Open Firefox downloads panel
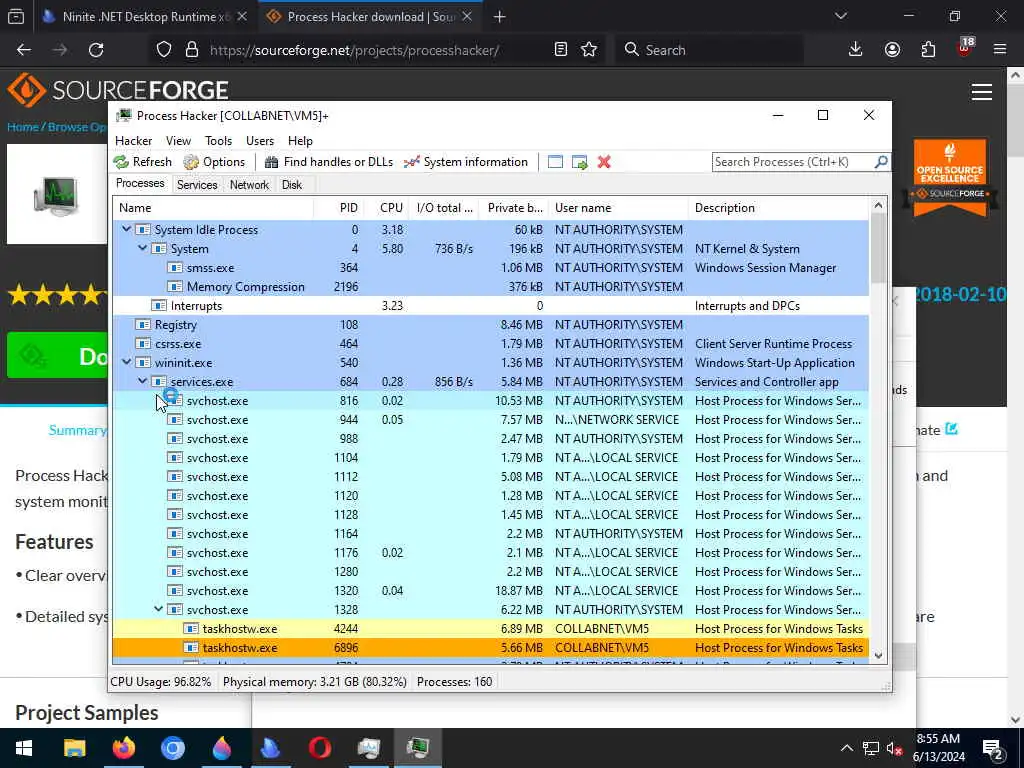This screenshot has height=768, width=1024. (856, 50)
